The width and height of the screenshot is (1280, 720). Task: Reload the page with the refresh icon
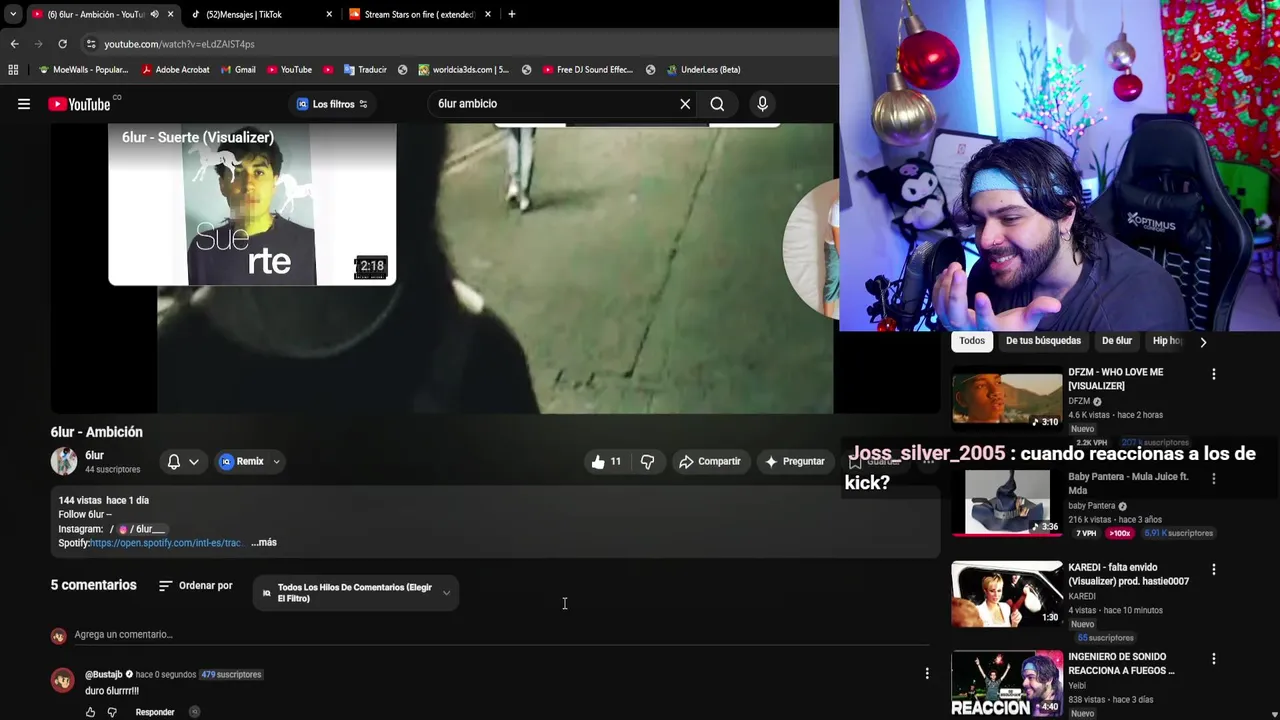pyautogui.click(x=62, y=44)
